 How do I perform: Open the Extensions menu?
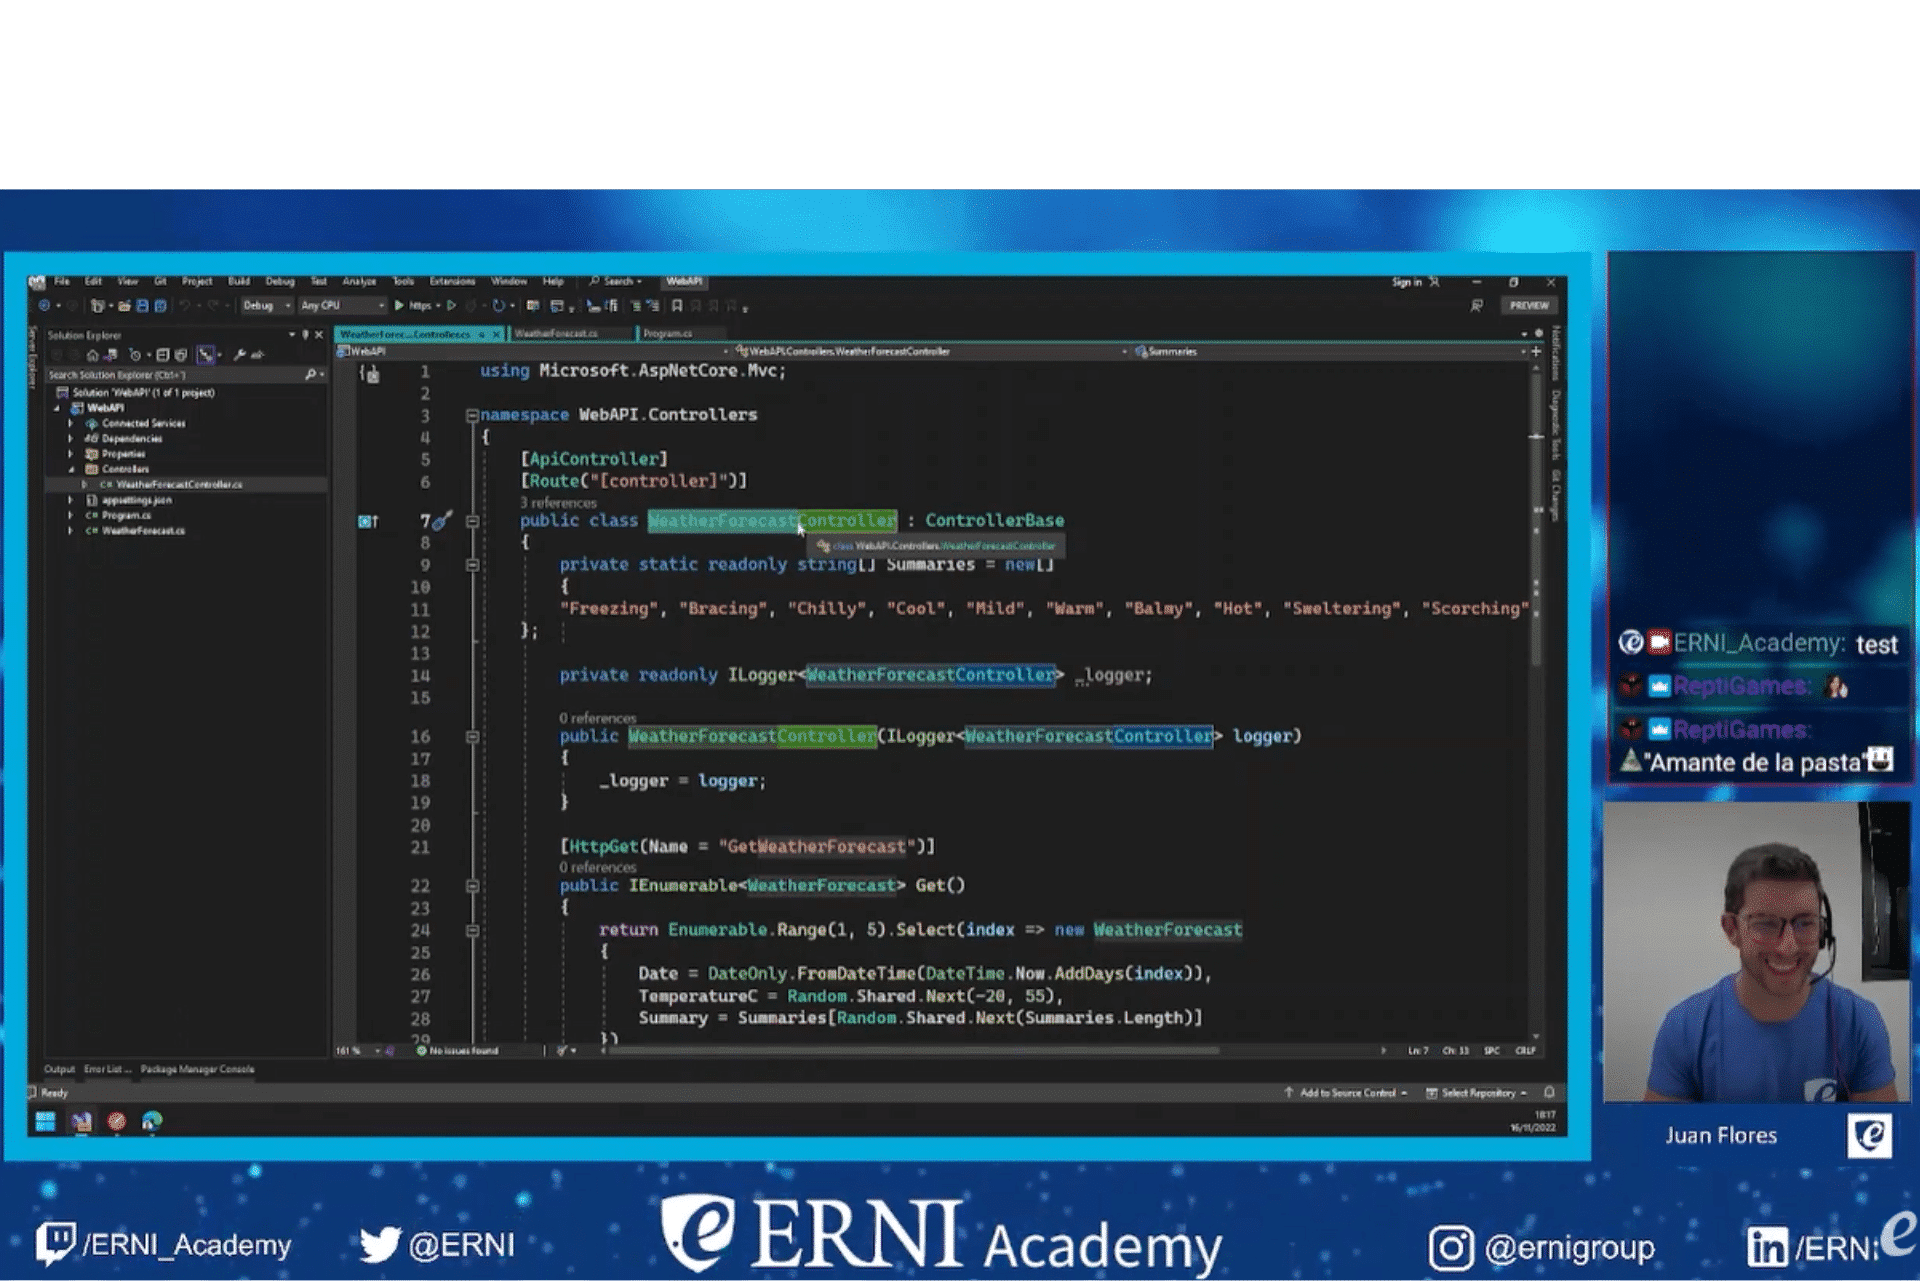(x=452, y=282)
